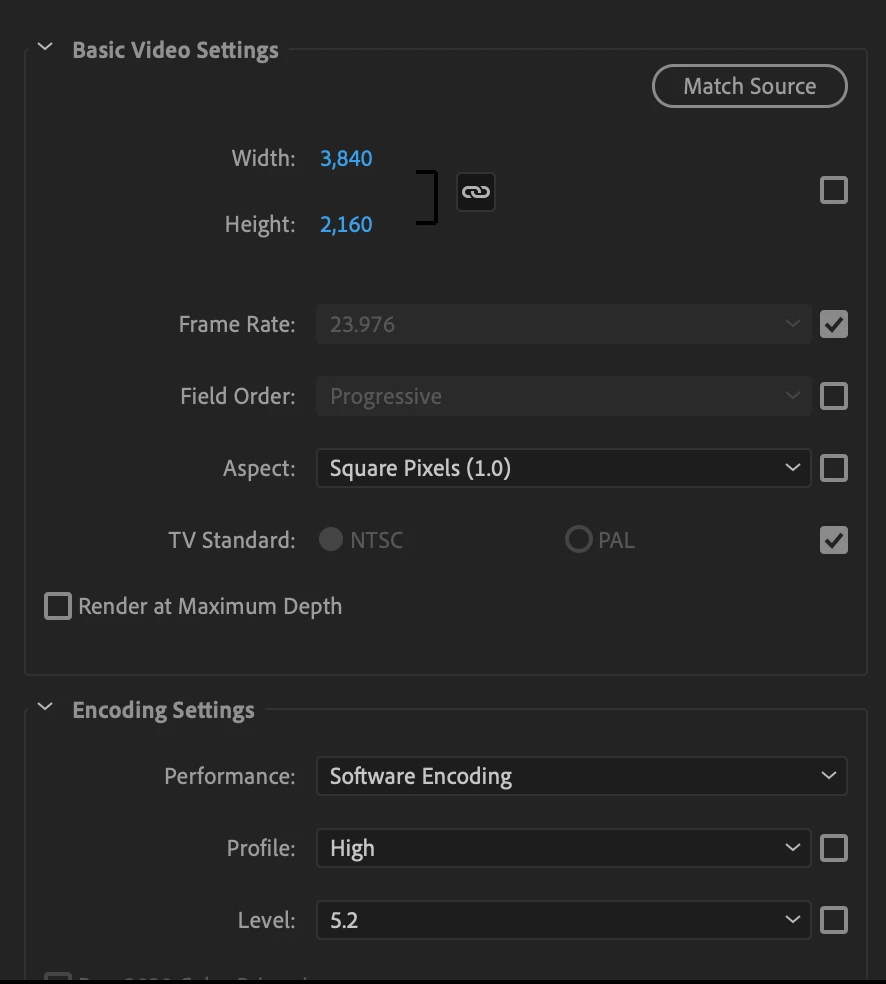The height and width of the screenshot is (984, 886).
Task: Uncheck the TV Standard match source checkbox
Action: pos(833,540)
